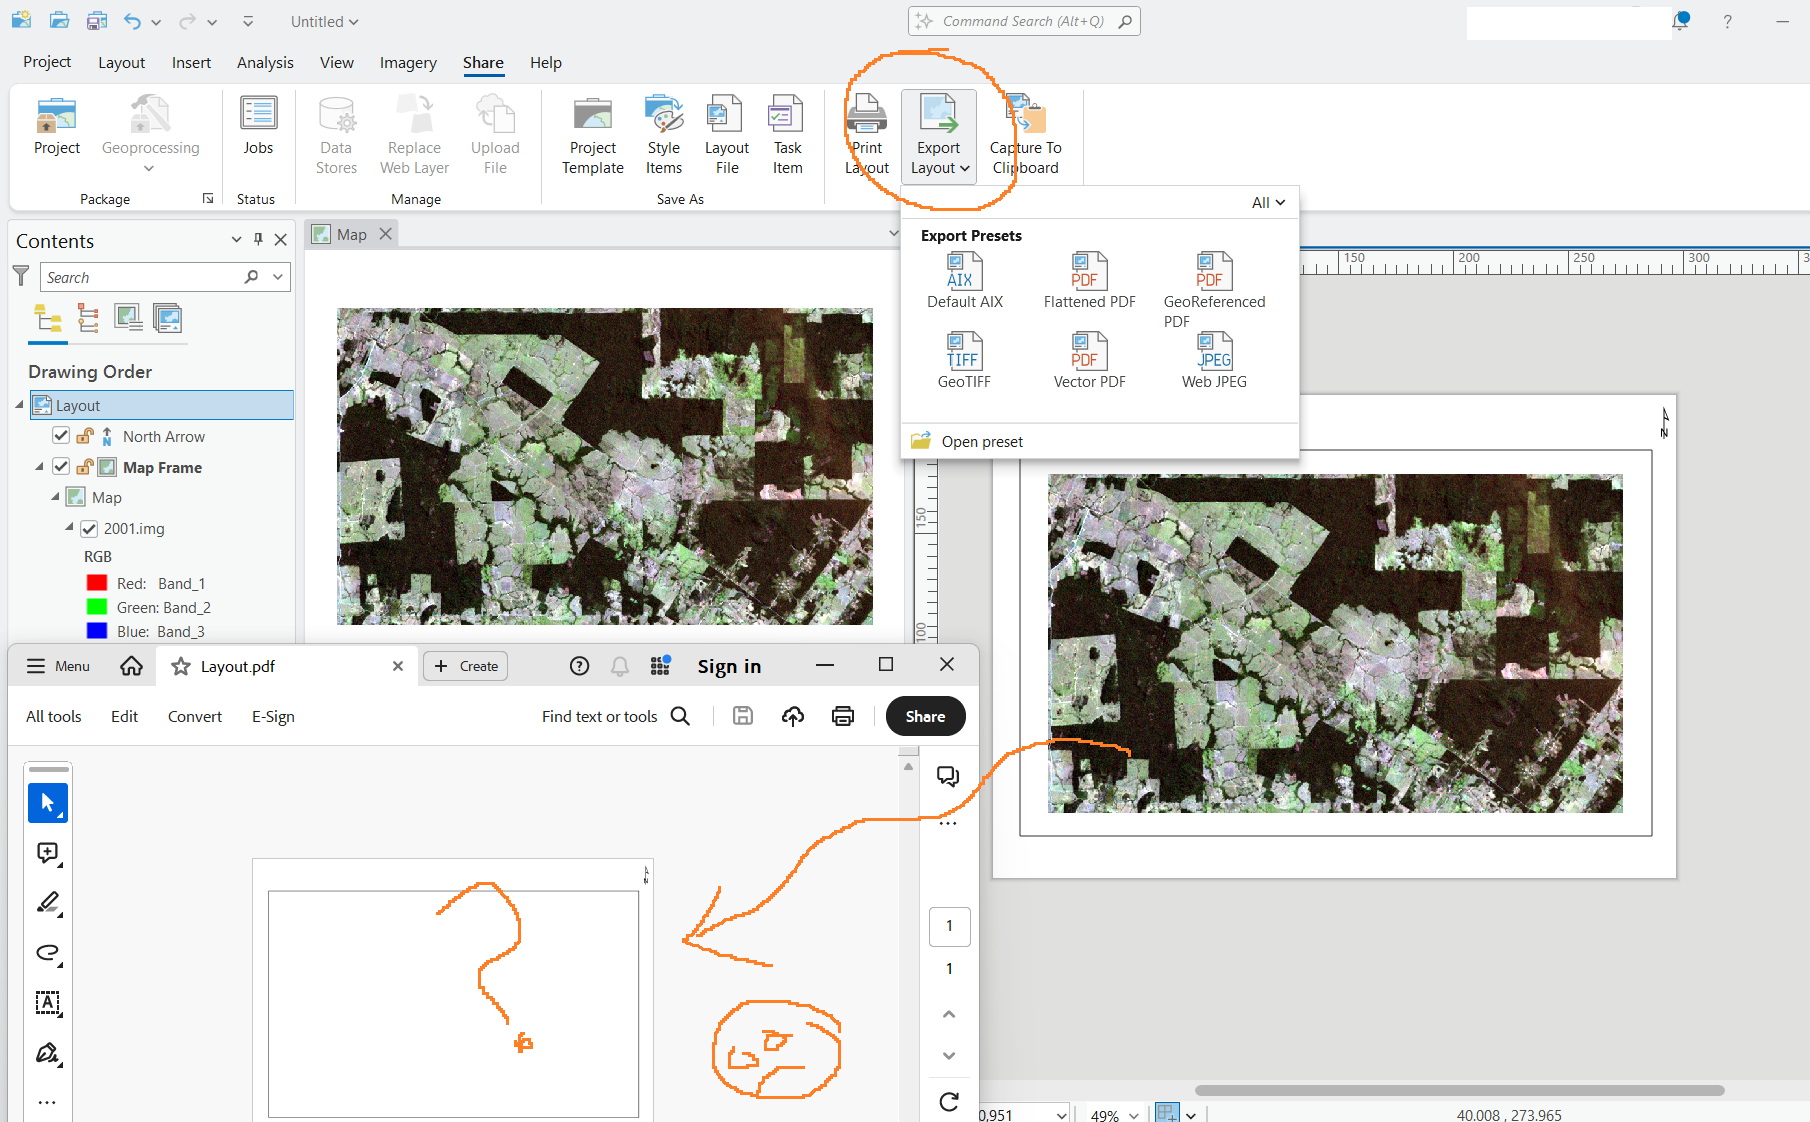Uncheck the Map Frame visibility checkbox
Image resolution: width=1810 pixels, height=1122 pixels.
(x=61, y=467)
